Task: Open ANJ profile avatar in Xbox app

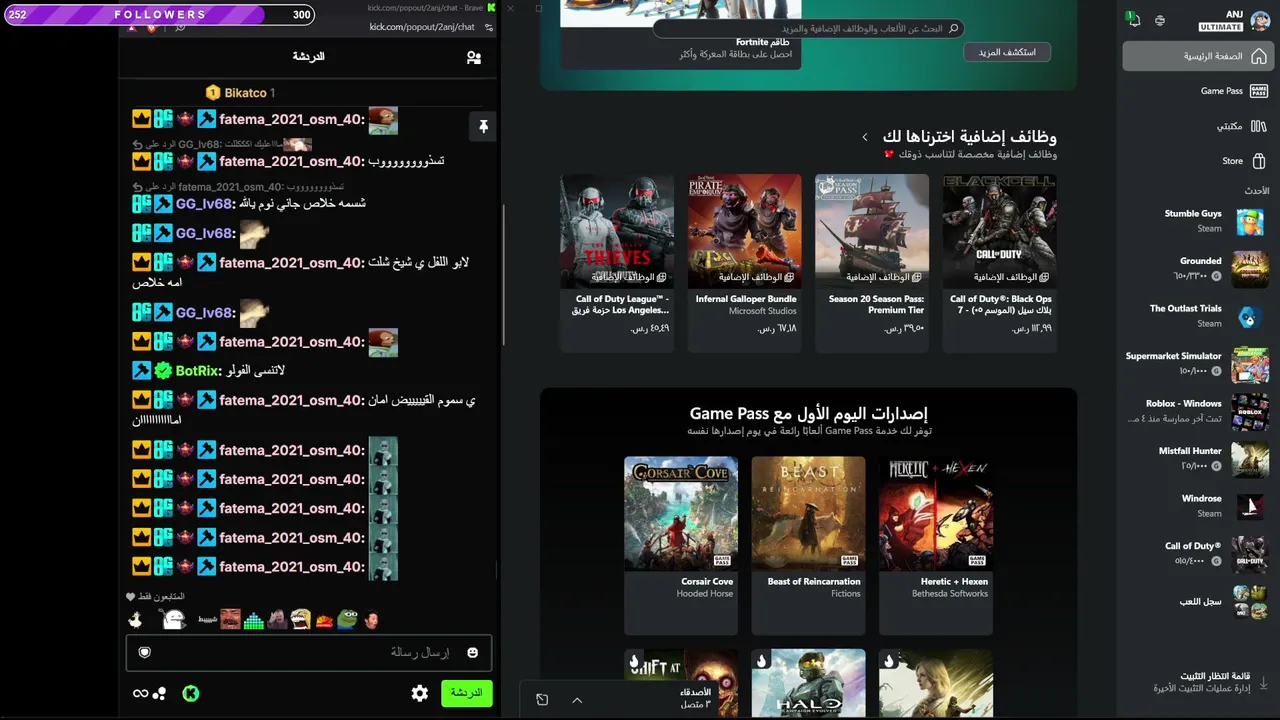Action: (1259, 20)
